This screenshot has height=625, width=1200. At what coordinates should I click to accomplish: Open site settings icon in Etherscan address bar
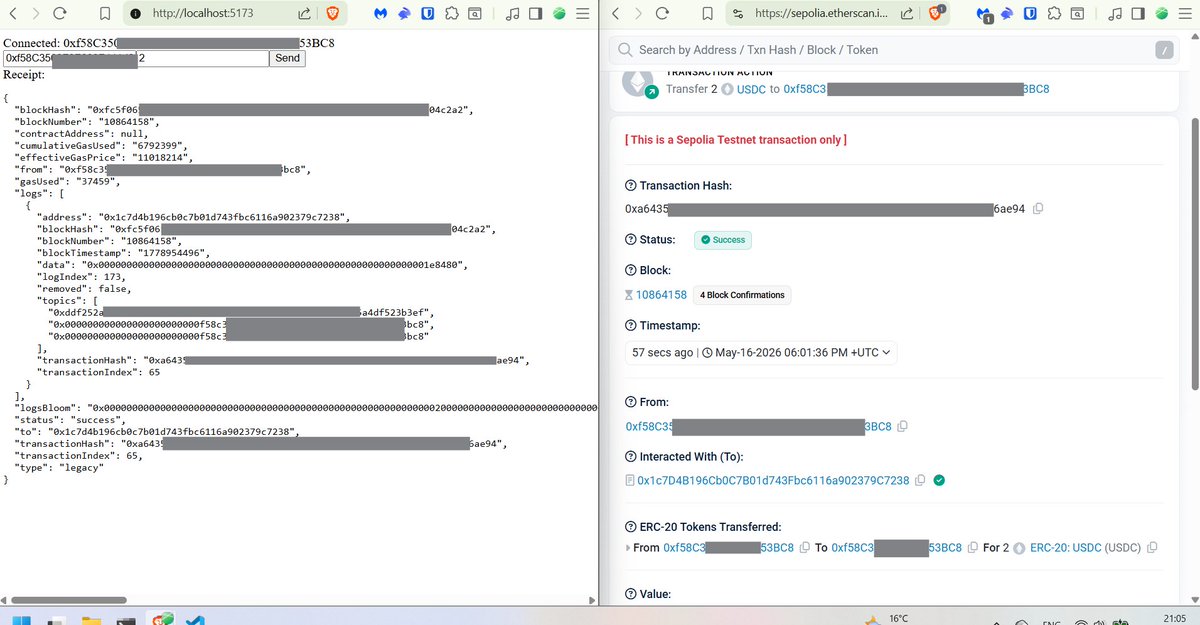(737, 14)
